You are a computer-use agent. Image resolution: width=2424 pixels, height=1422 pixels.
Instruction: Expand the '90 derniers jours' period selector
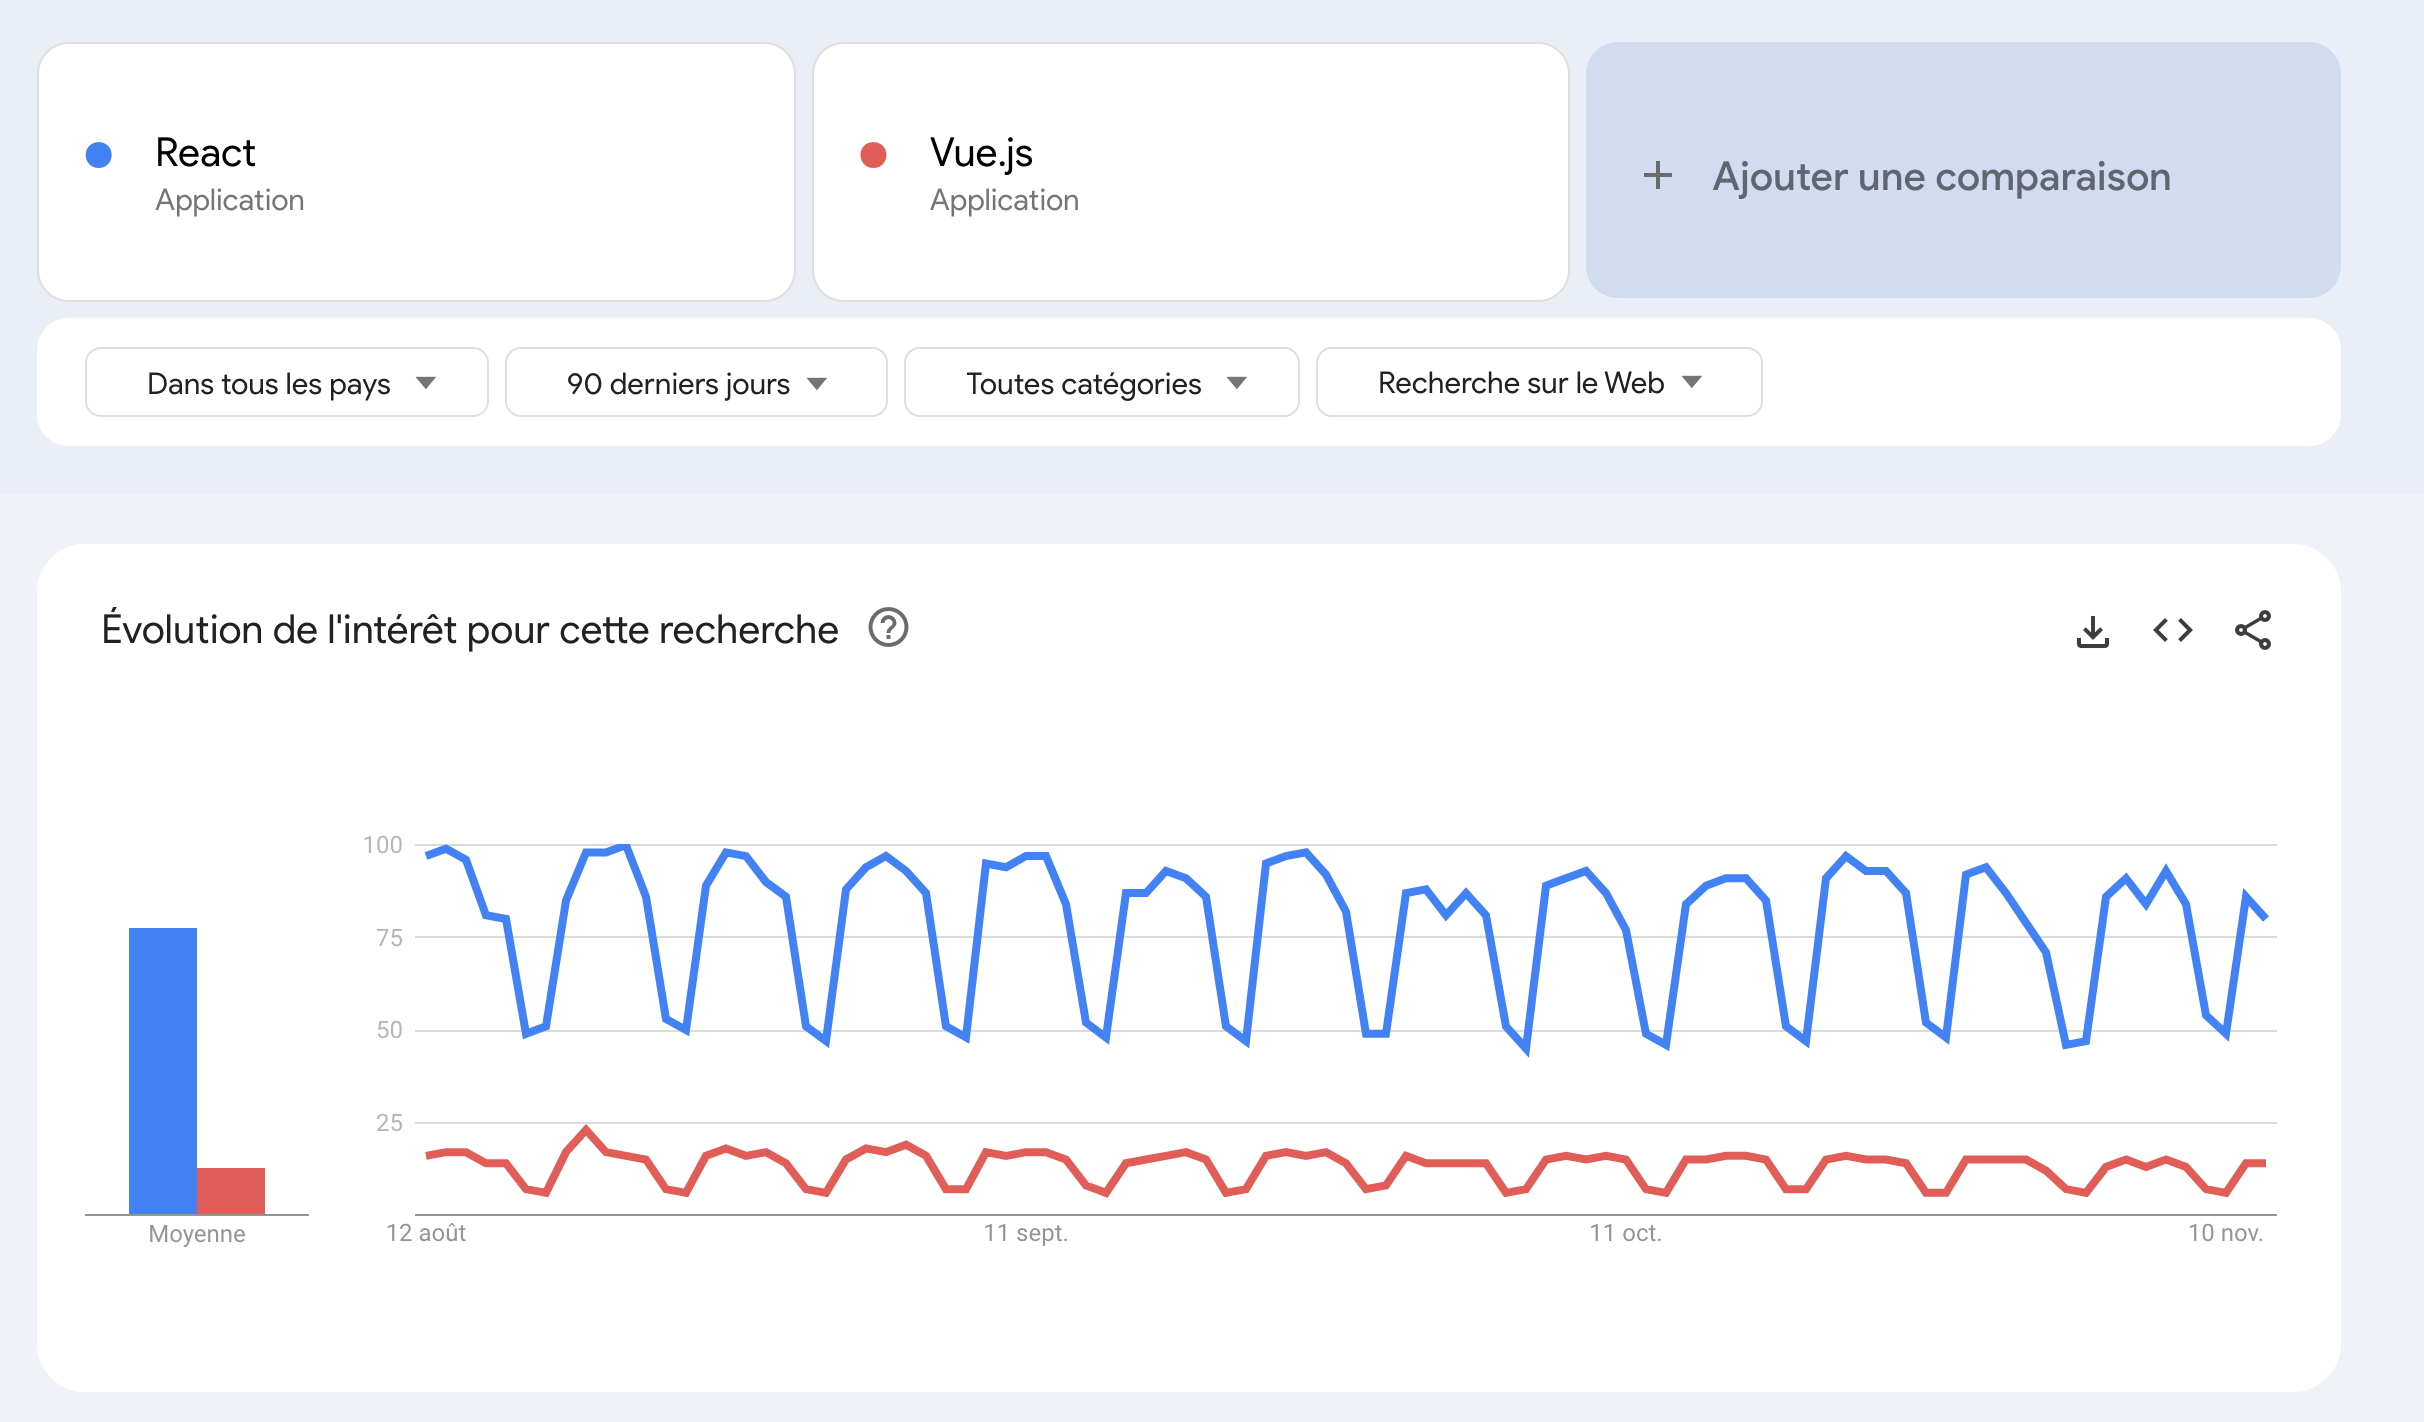pyautogui.click(x=696, y=383)
